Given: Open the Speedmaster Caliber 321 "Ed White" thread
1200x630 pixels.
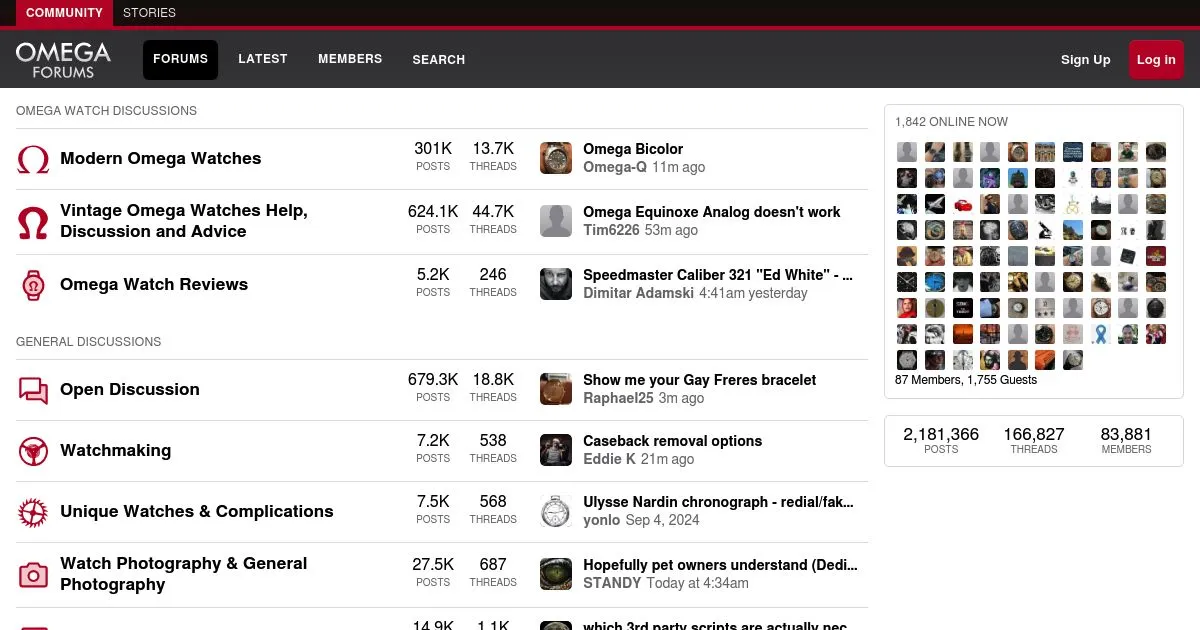Looking at the screenshot, I should (x=718, y=275).
